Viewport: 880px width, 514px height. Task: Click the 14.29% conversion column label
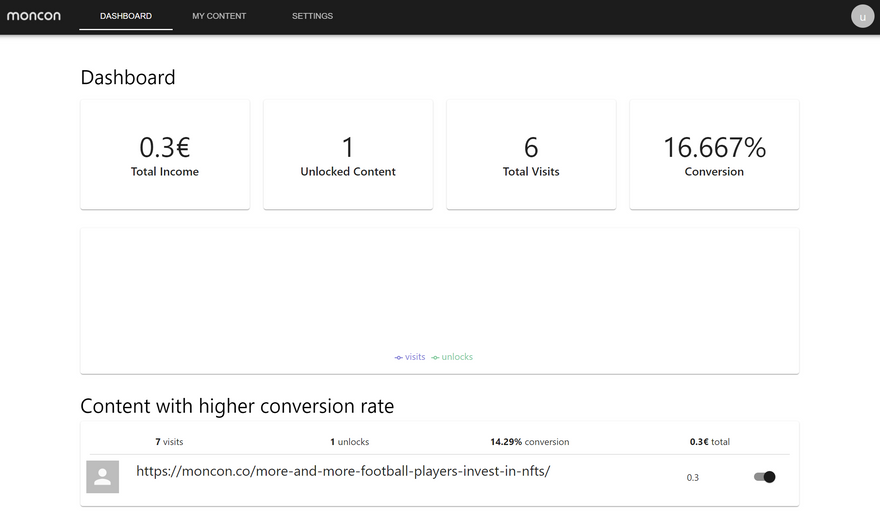coord(529,442)
